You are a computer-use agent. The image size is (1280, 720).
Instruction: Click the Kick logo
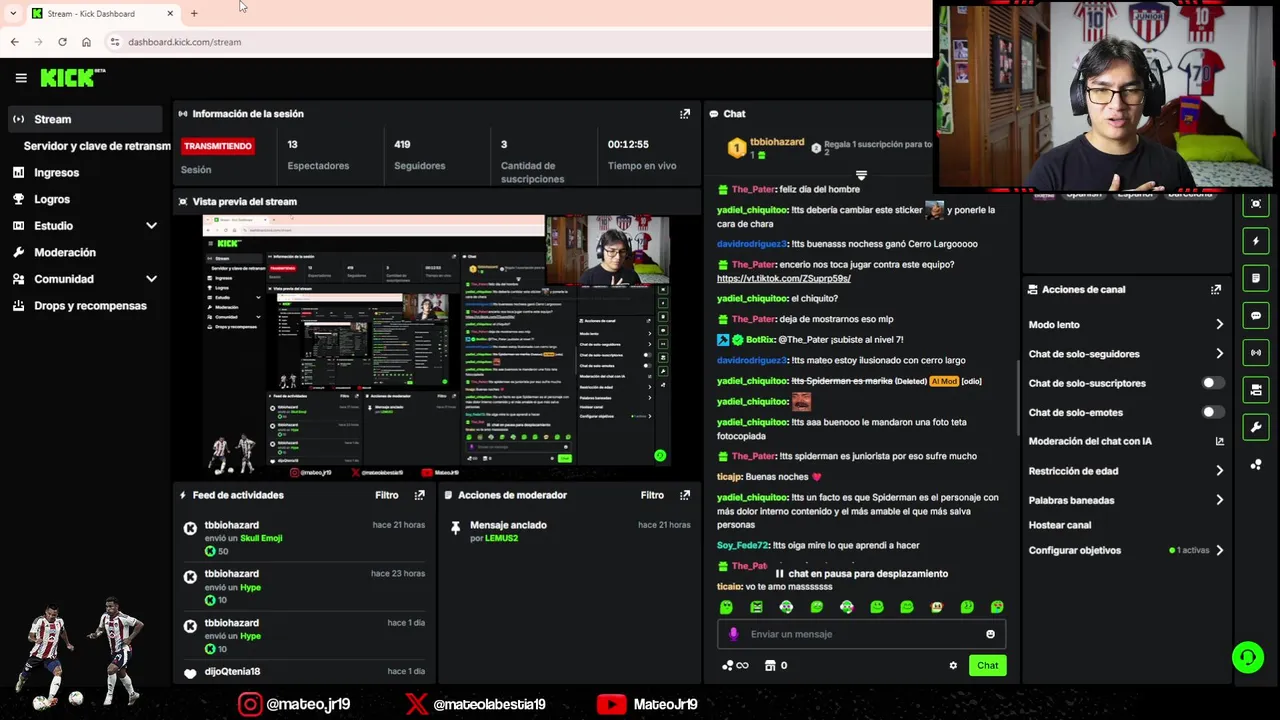coord(72,78)
